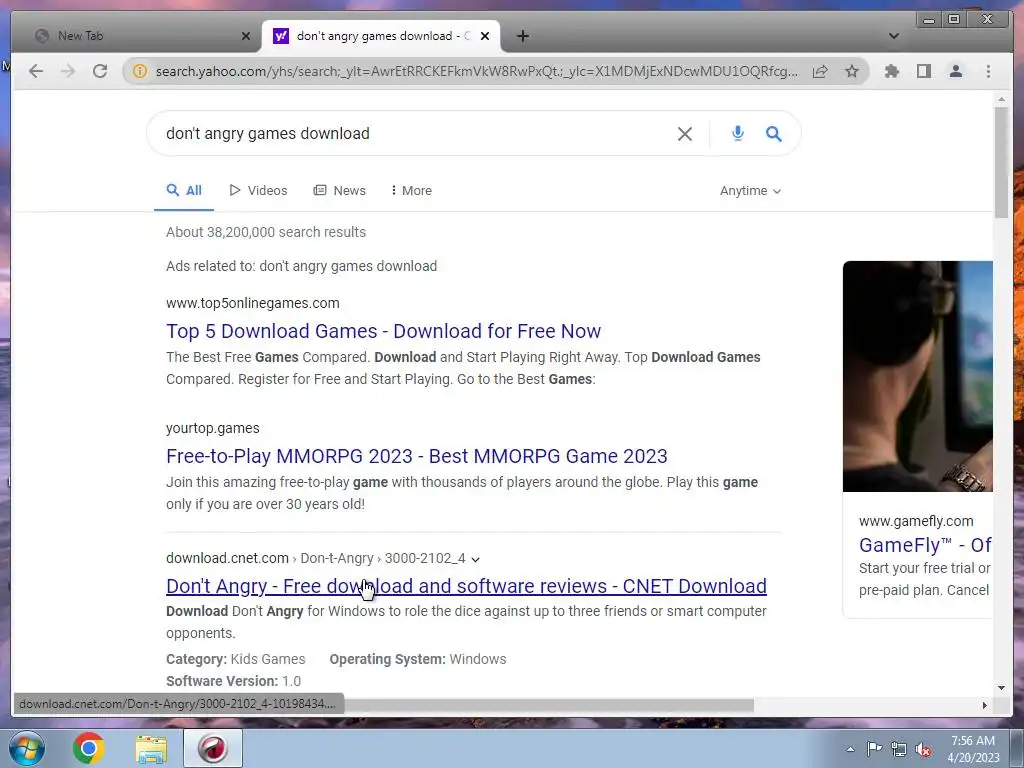Open the Action Center flag icon
The width and height of the screenshot is (1024, 768).
874,748
